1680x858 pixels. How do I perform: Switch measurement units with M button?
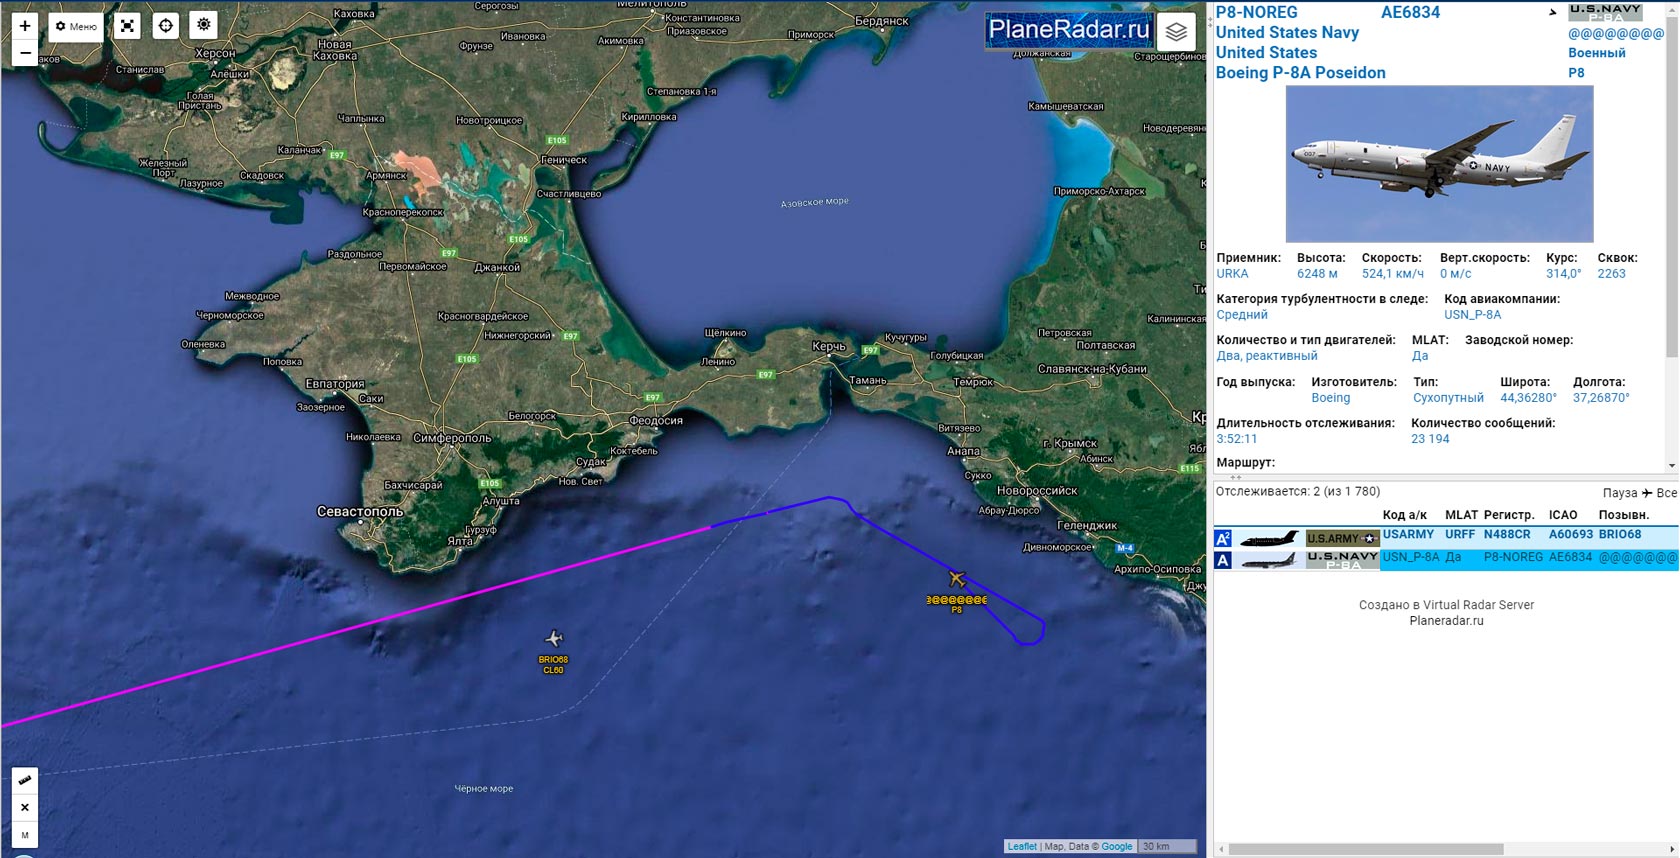[25, 835]
